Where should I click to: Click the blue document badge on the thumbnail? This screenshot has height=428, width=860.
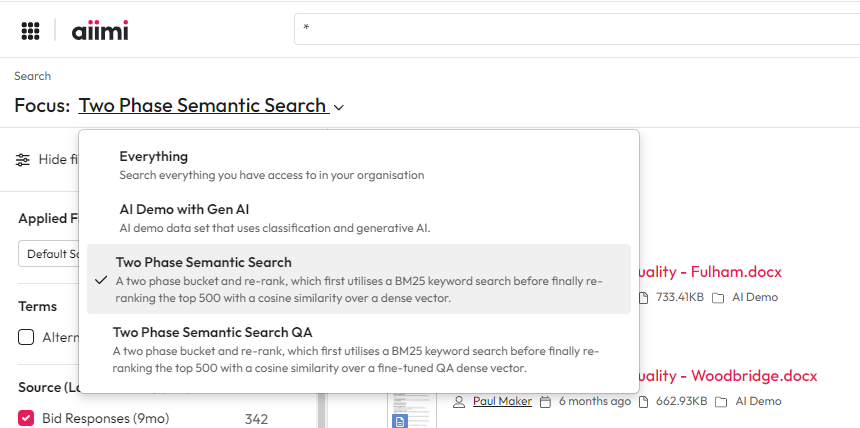[x=399, y=421]
